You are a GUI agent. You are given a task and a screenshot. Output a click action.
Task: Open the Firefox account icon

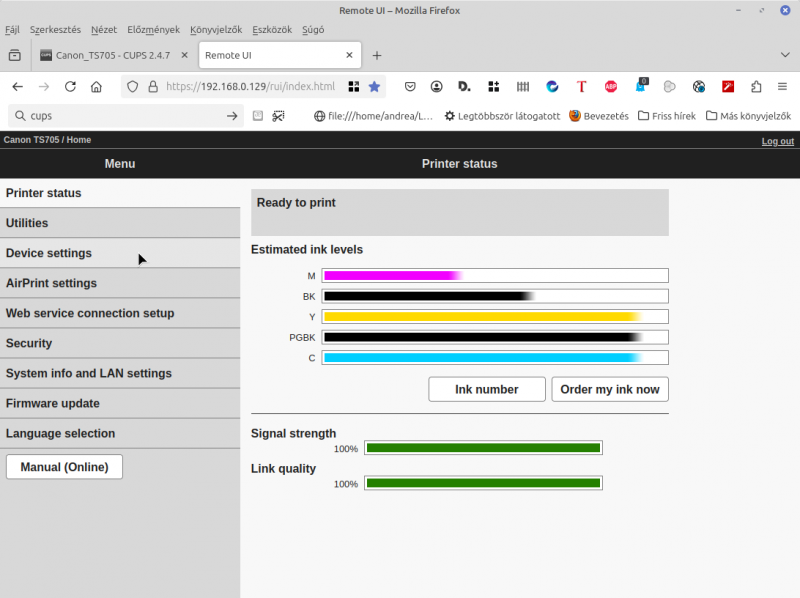pos(436,87)
